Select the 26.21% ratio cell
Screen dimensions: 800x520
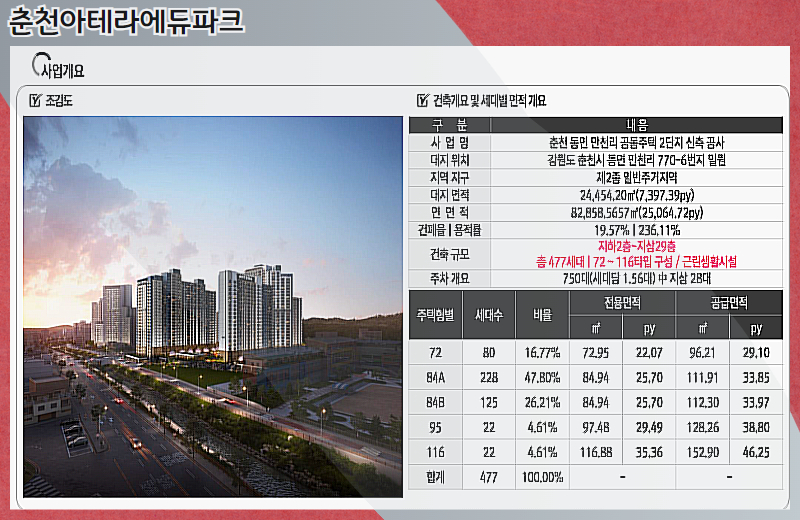click(542, 403)
